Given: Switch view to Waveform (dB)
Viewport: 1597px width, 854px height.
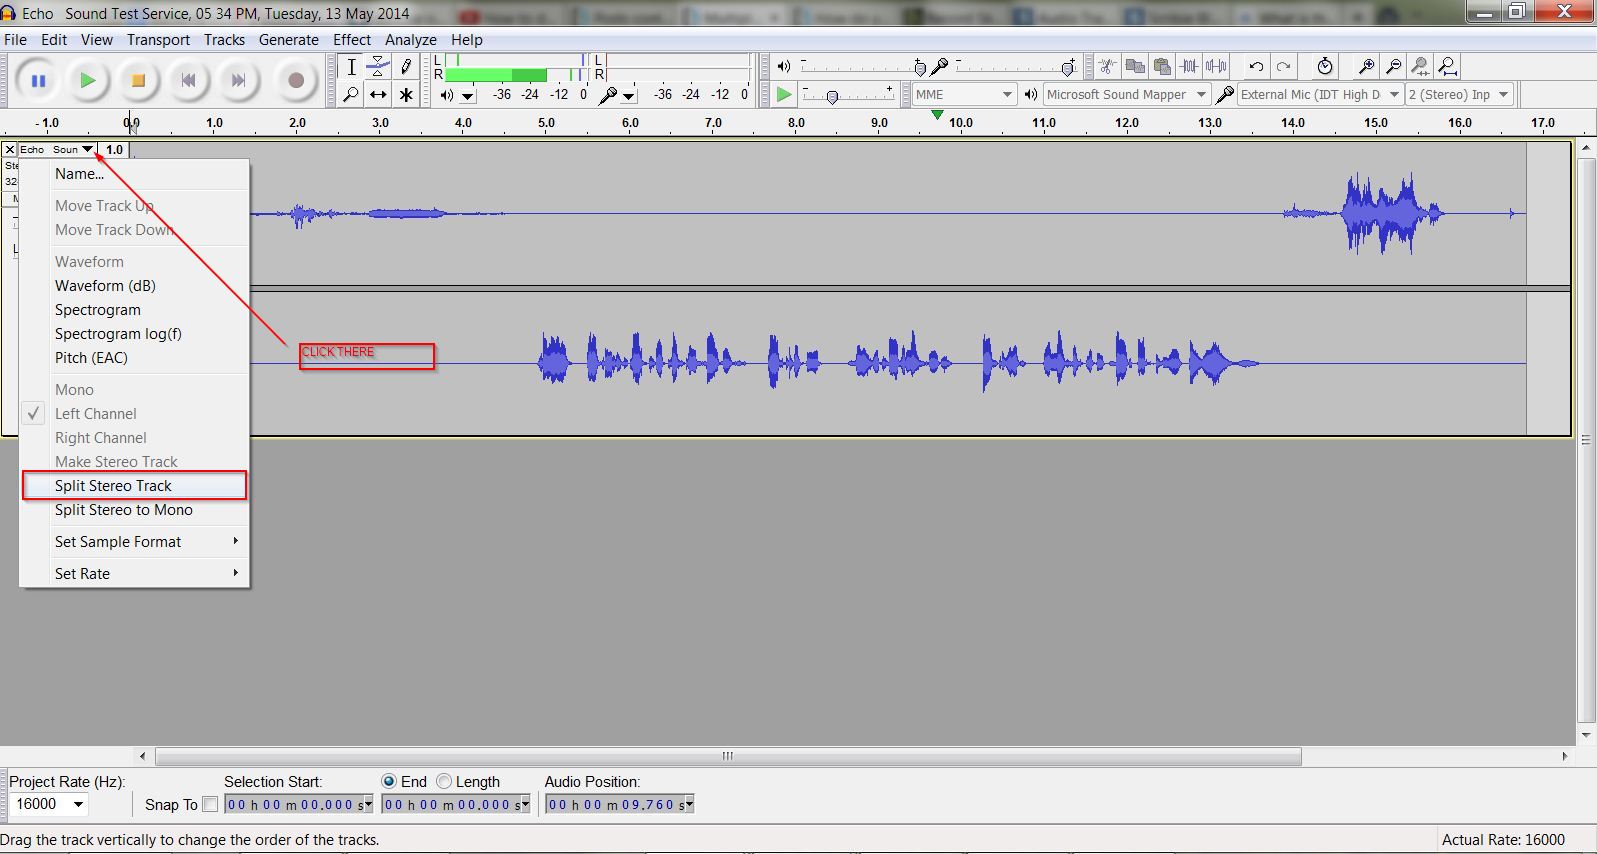Looking at the screenshot, I should click(x=134, y=285).
